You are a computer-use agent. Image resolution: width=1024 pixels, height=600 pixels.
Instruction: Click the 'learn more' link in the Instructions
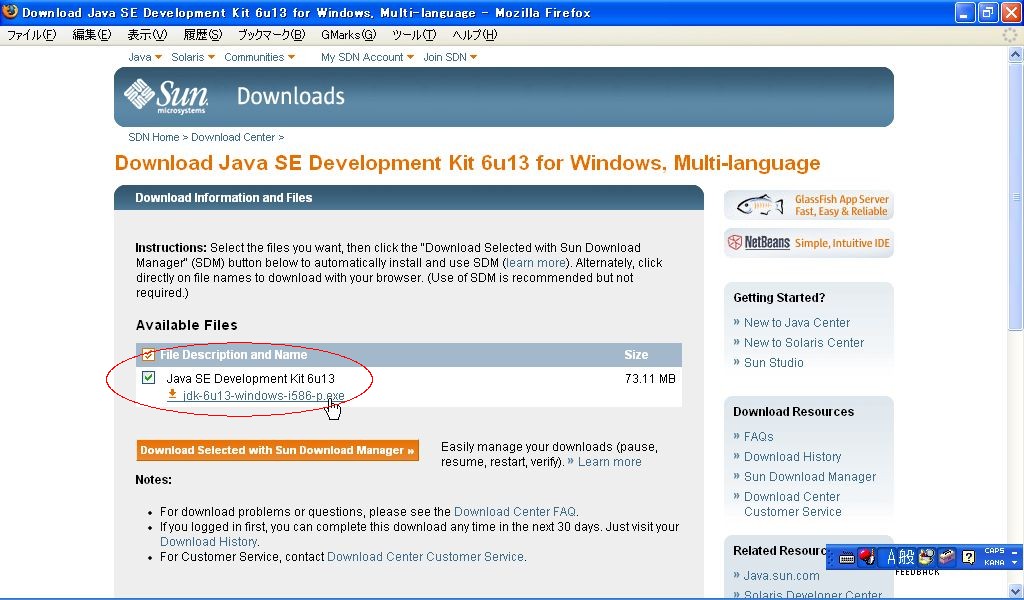536,262
